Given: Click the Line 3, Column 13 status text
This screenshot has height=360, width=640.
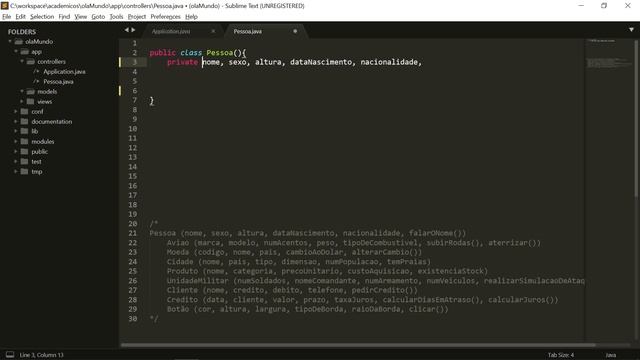Looking at the screenshot, I should pyautogui.click(x=41, y=355).
